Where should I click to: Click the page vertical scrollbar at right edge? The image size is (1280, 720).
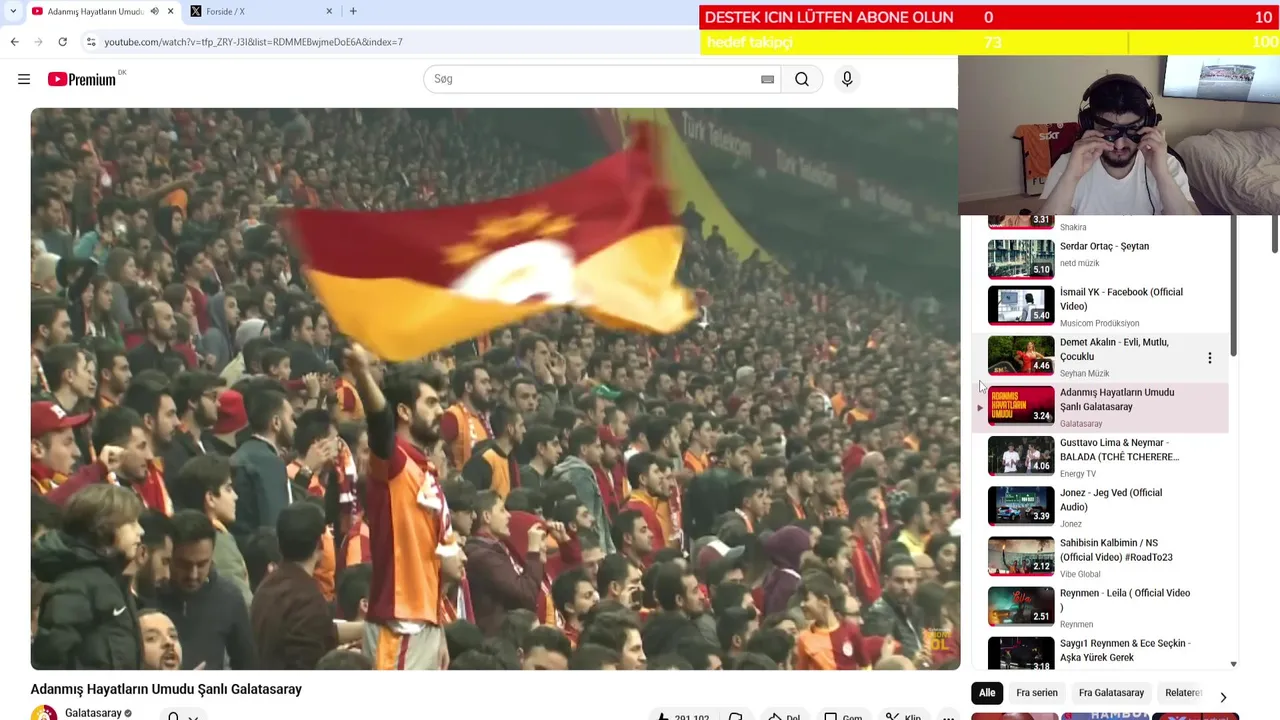1275,233
